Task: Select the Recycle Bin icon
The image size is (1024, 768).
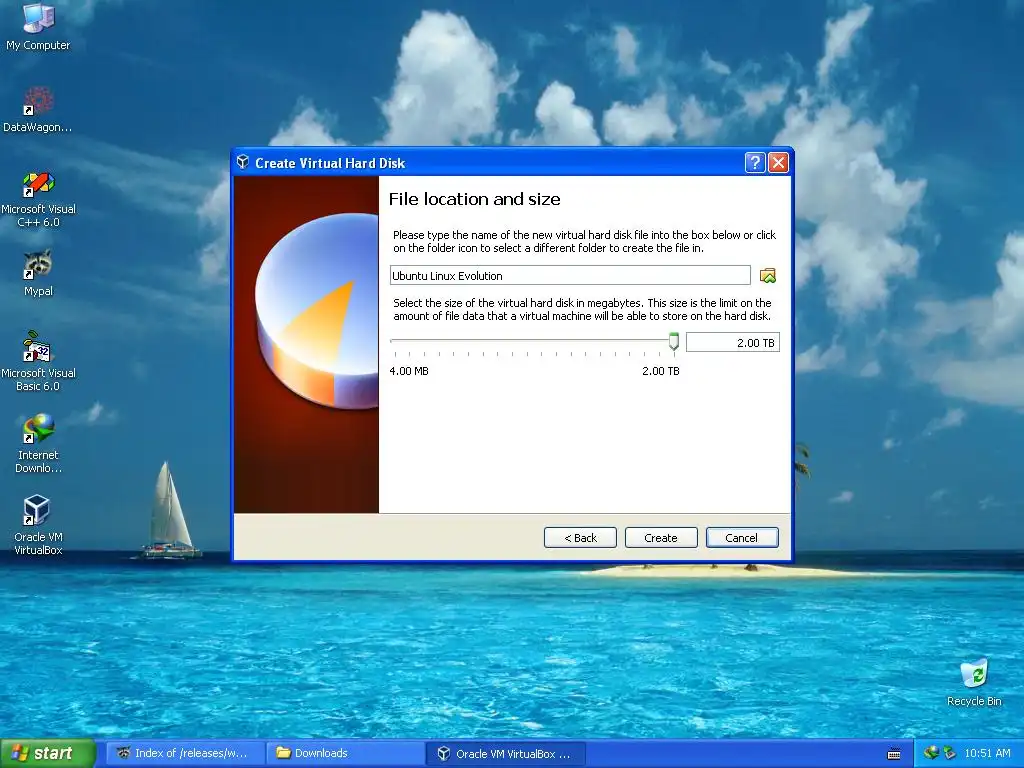Action: (x=974, y=682)
